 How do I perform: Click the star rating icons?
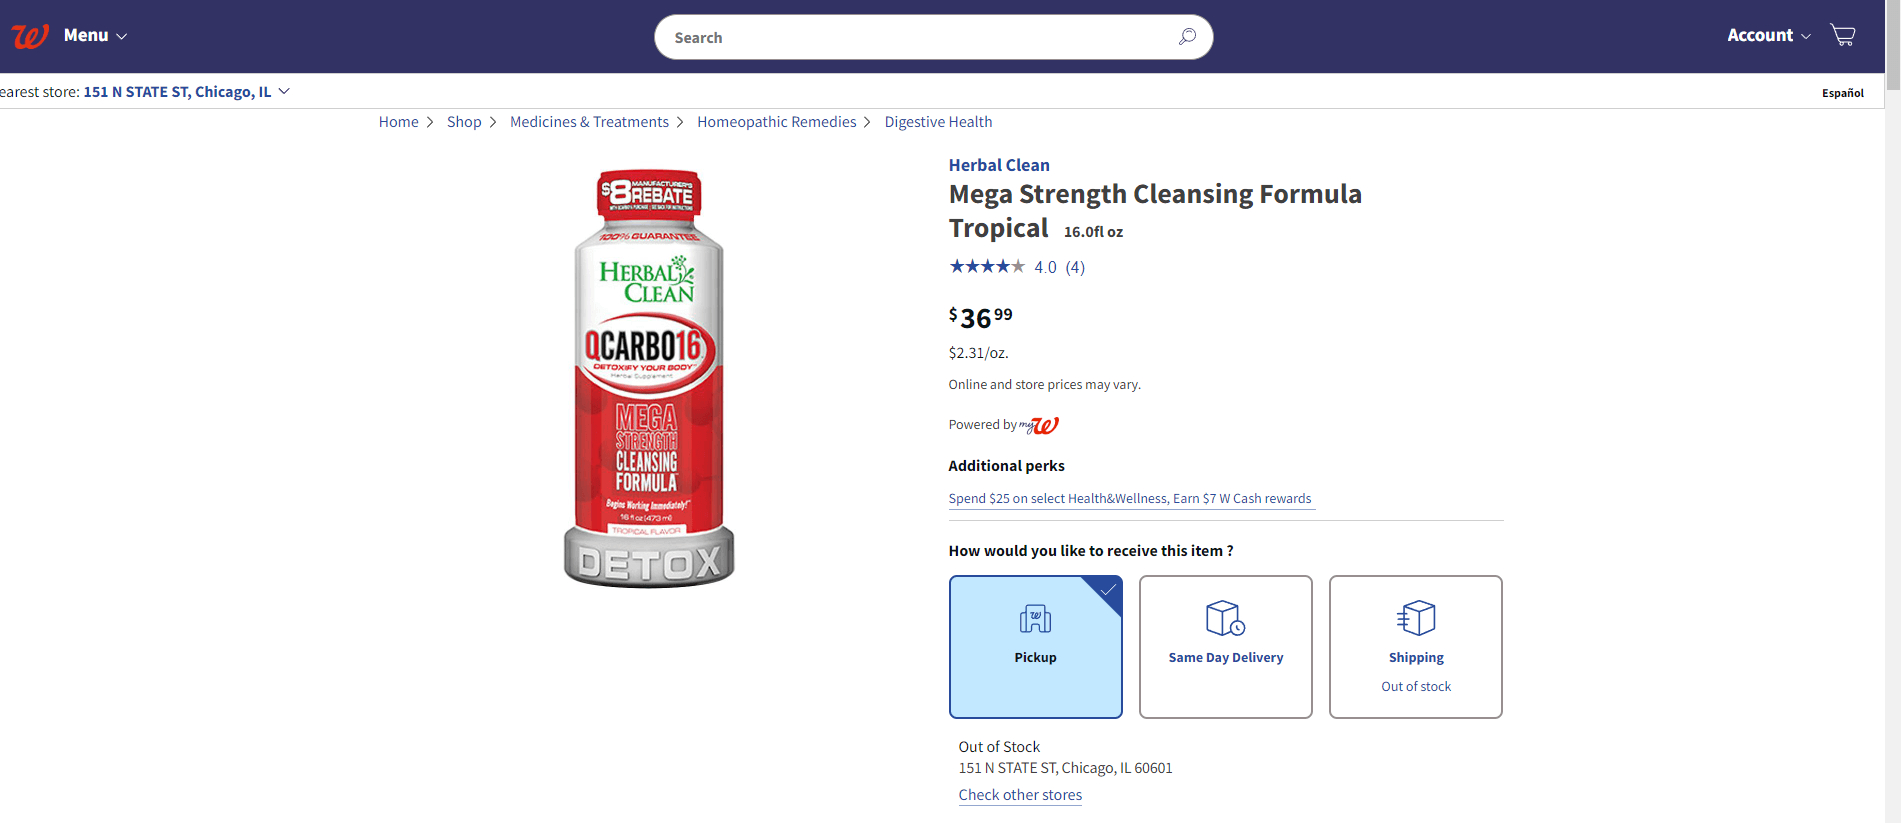(x=987, y=267)
